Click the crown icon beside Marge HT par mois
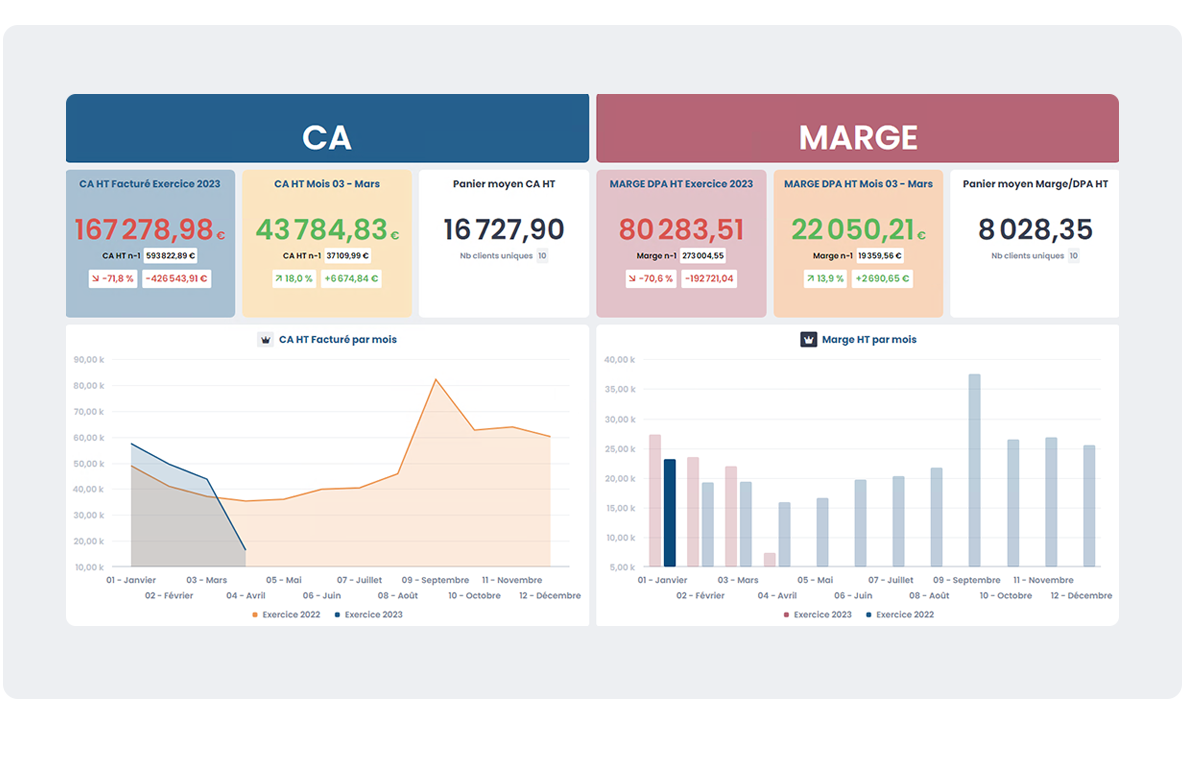The height and width of the screenshot is (767, 1183). point(809,339)
